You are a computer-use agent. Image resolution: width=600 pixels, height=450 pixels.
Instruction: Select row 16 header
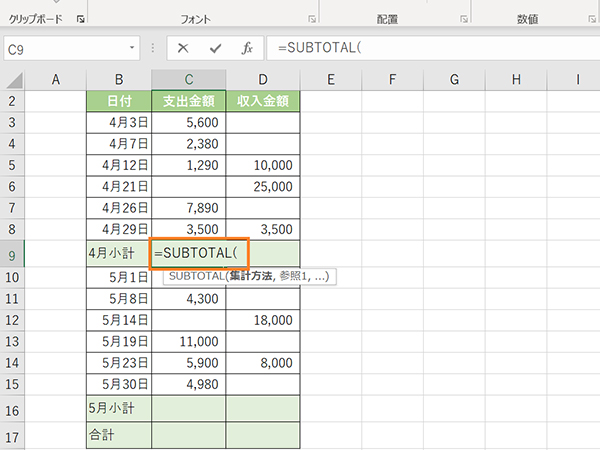point(12,409)
